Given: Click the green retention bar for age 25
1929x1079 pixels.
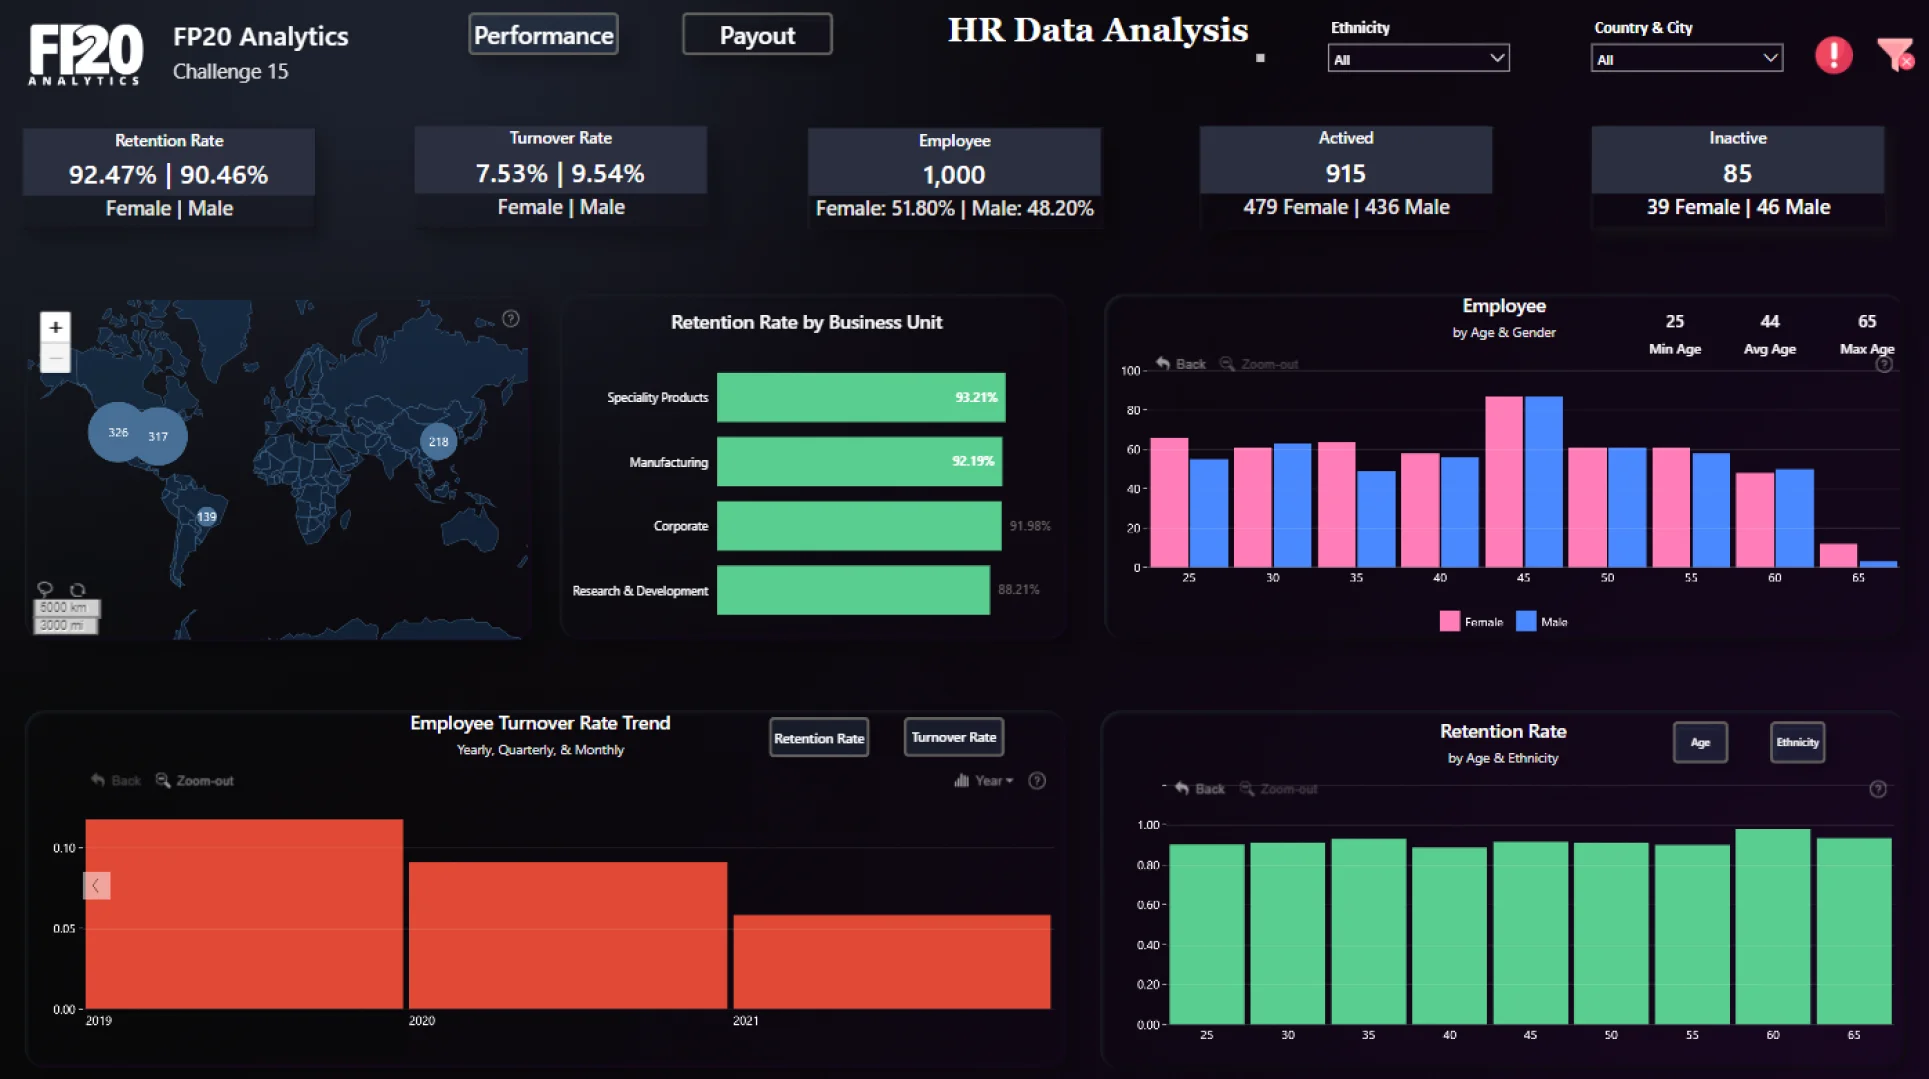Looking at the screenshot, I should pos(1206,934).
